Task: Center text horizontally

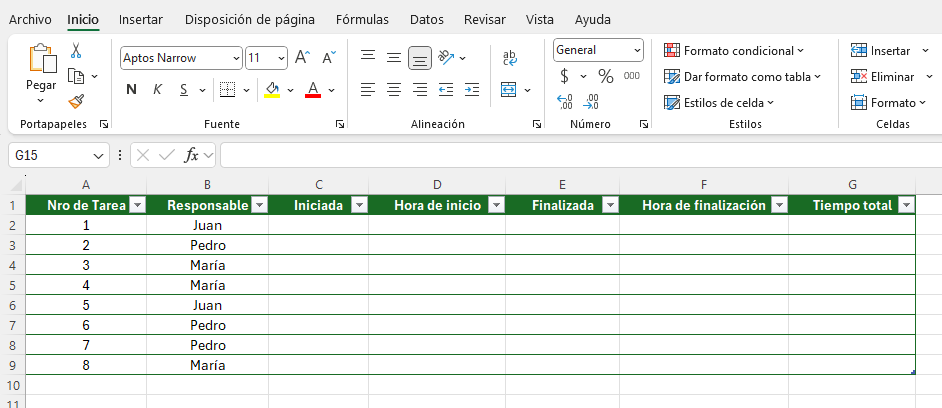Action: [394, 90]
